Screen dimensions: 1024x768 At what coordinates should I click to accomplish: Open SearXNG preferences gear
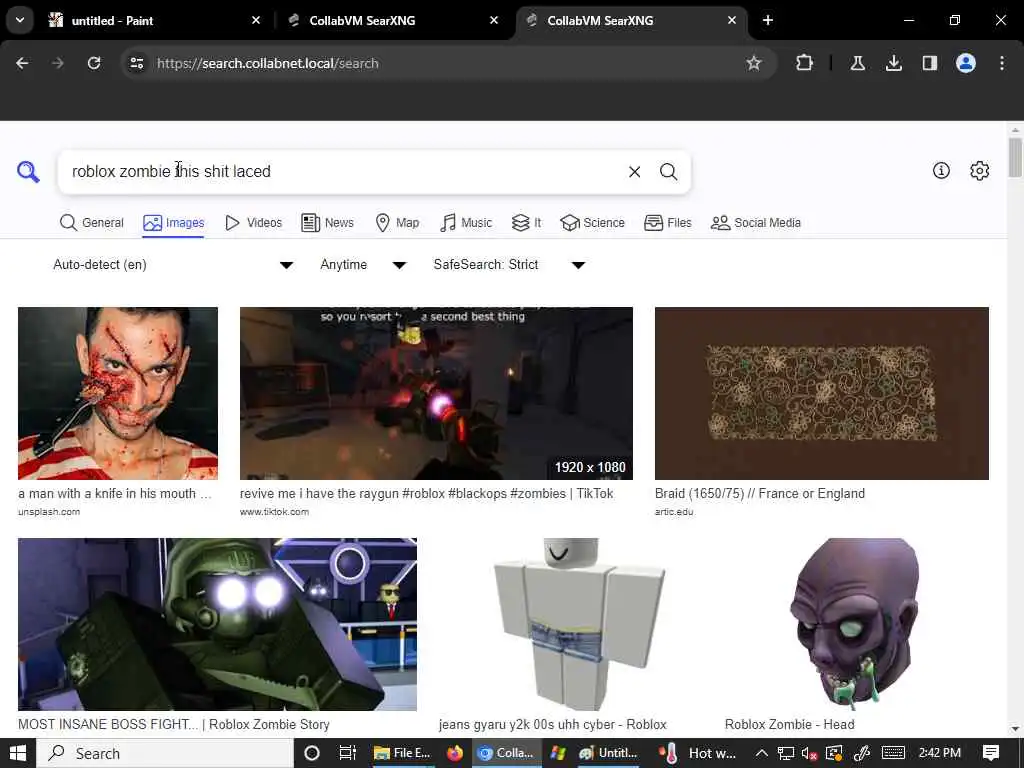pyautogui.click(x=979, y=170)
